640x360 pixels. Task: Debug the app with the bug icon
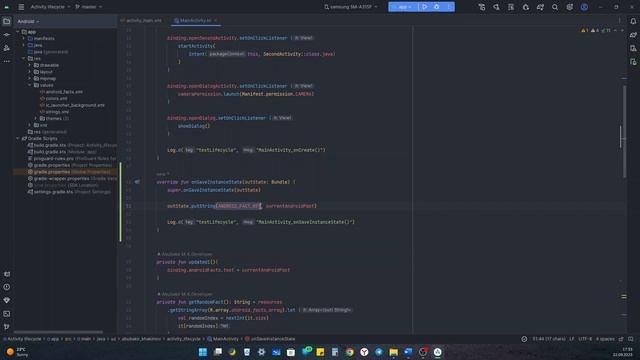click(x=437, y=7)
